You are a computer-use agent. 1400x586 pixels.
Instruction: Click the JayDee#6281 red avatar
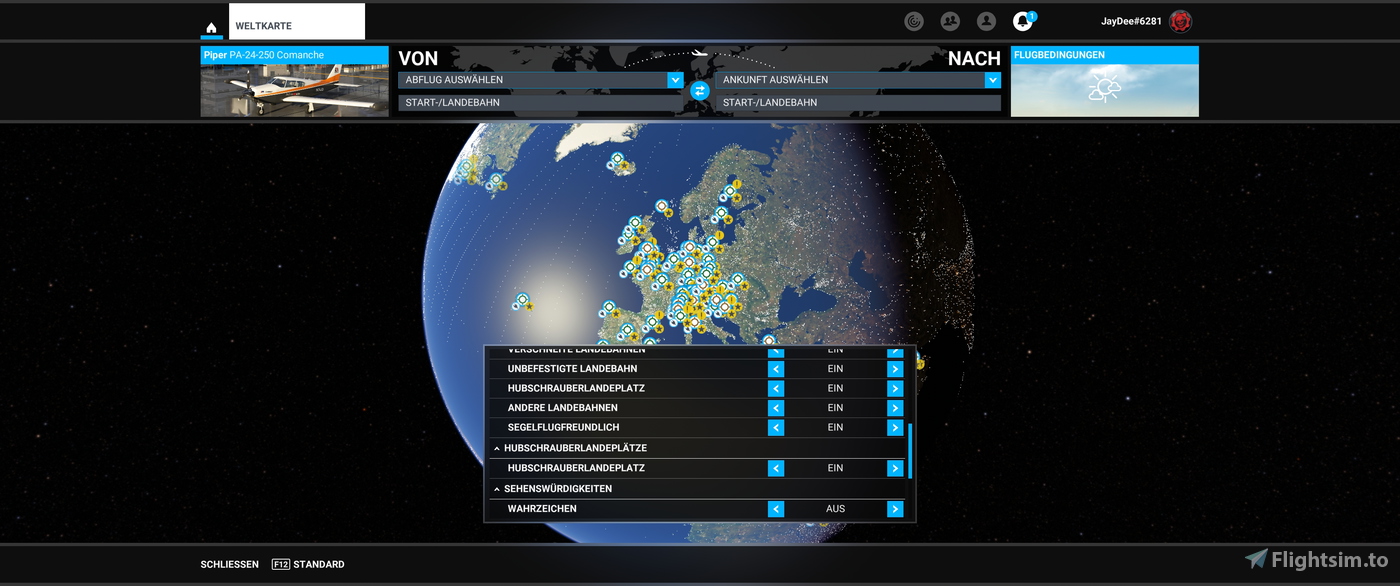point(1181,21)
